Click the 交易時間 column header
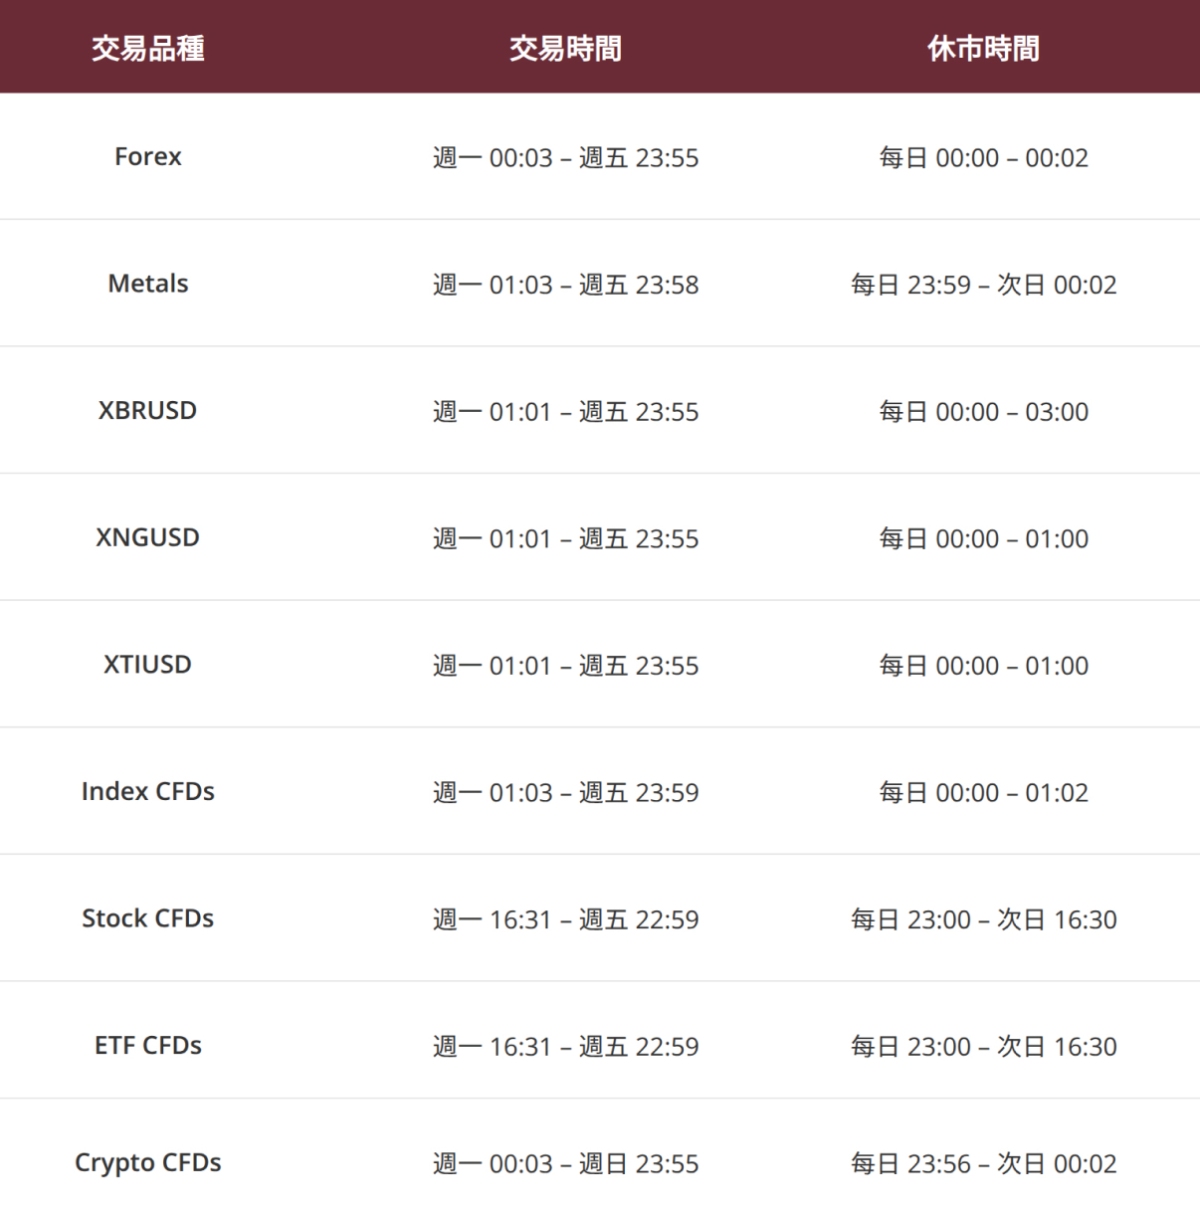This screenshot has width=1200, height=1216. 565,48
